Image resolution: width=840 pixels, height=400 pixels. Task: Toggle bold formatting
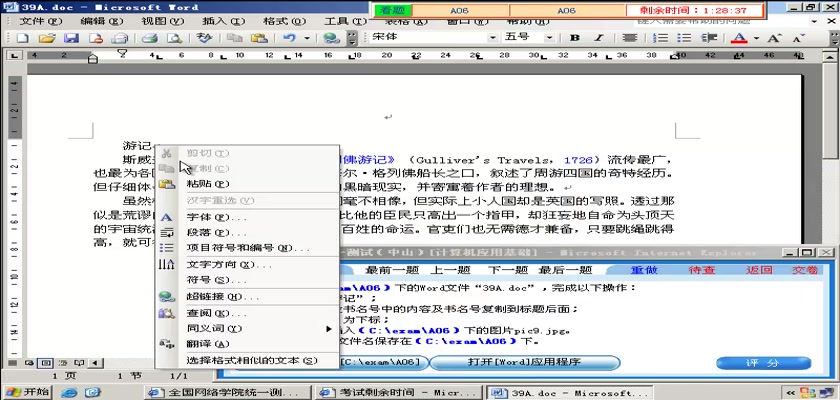575,38
